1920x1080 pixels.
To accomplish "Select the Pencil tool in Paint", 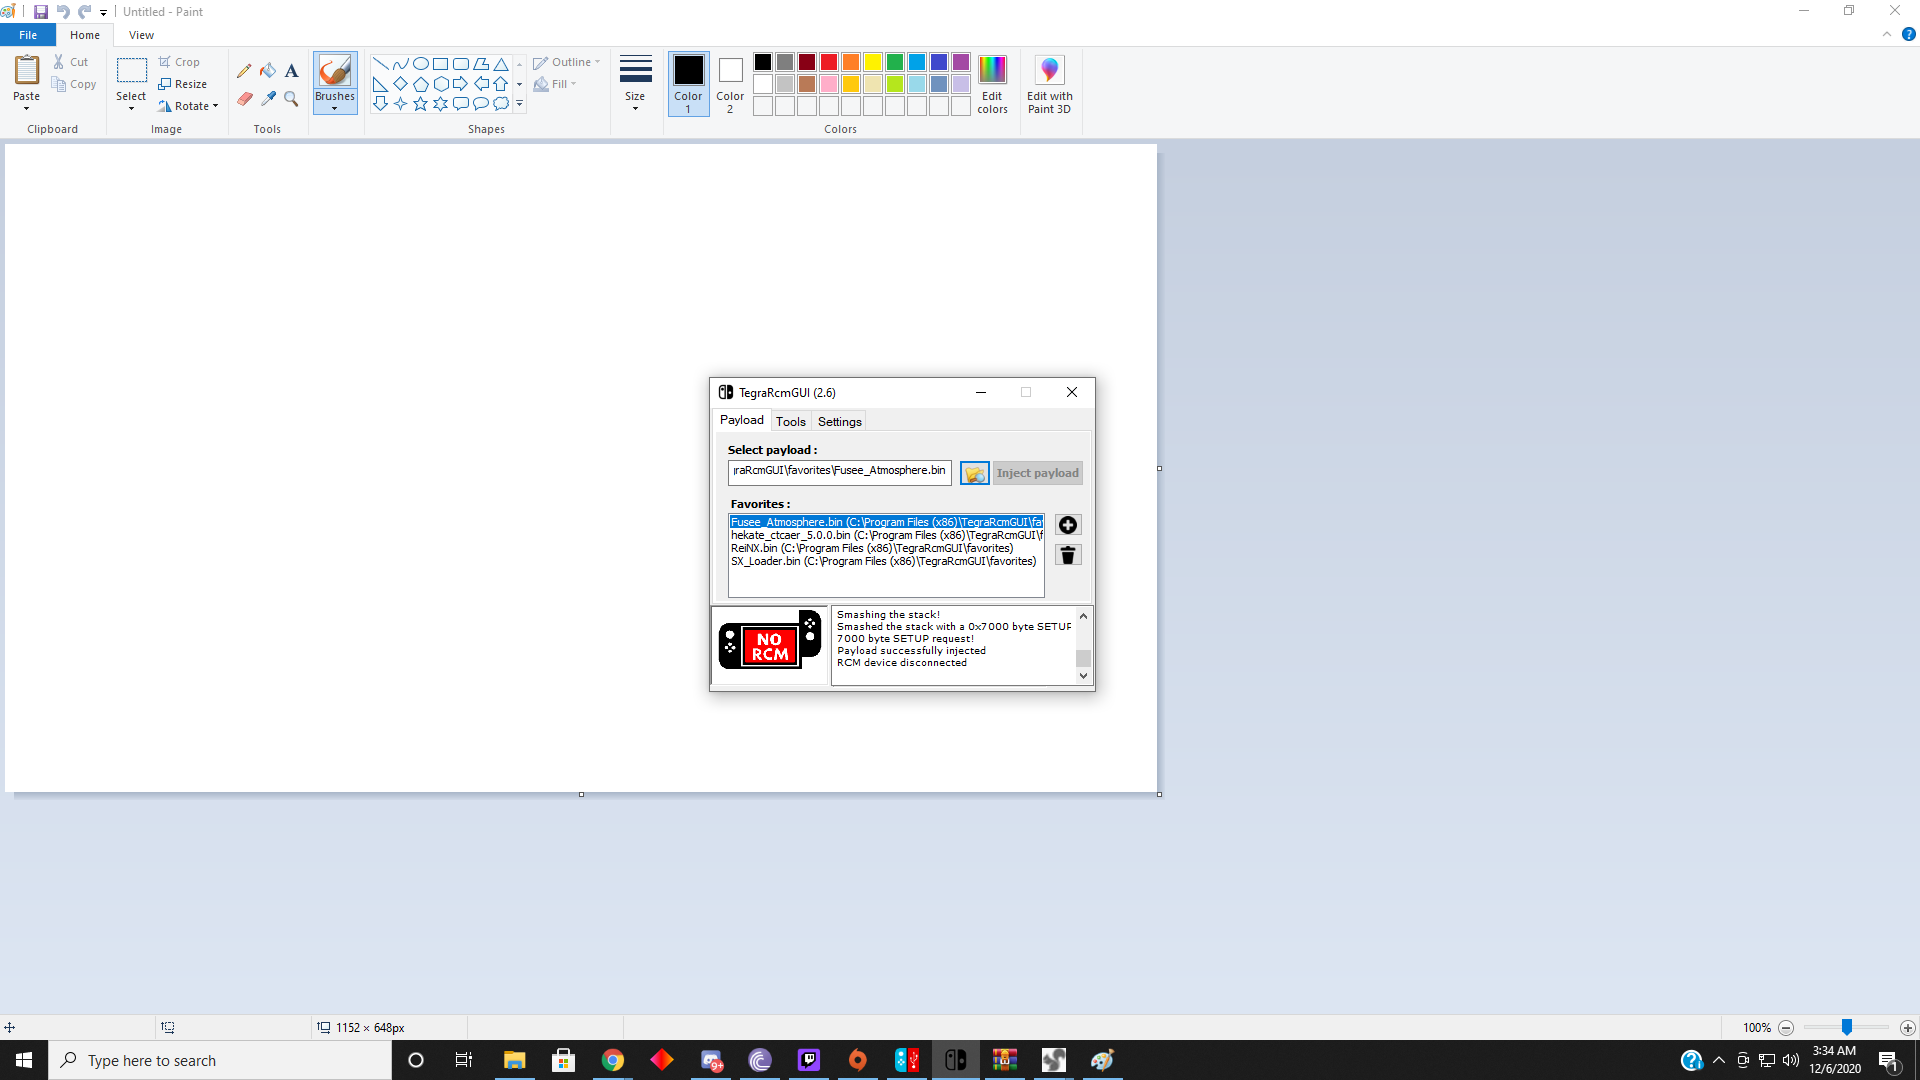I will (x=244, y=71).
